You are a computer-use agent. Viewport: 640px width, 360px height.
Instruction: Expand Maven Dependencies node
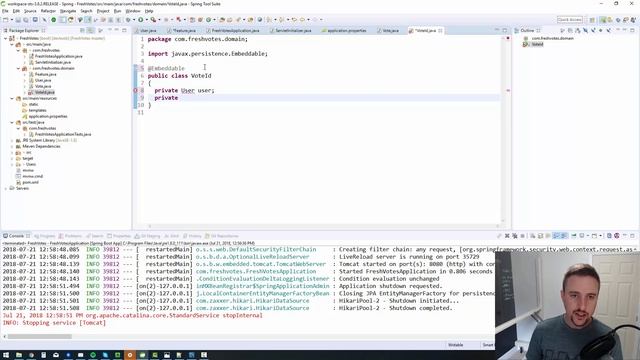point(12,147)
